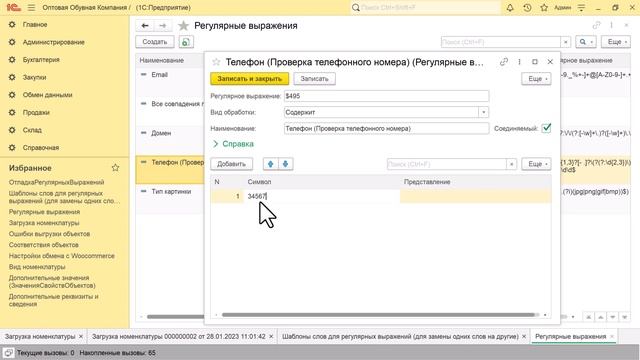Close the Загрузка номенклатуры tab
Image resolution: width=640 pixels, height=360 pixels.
81,336
